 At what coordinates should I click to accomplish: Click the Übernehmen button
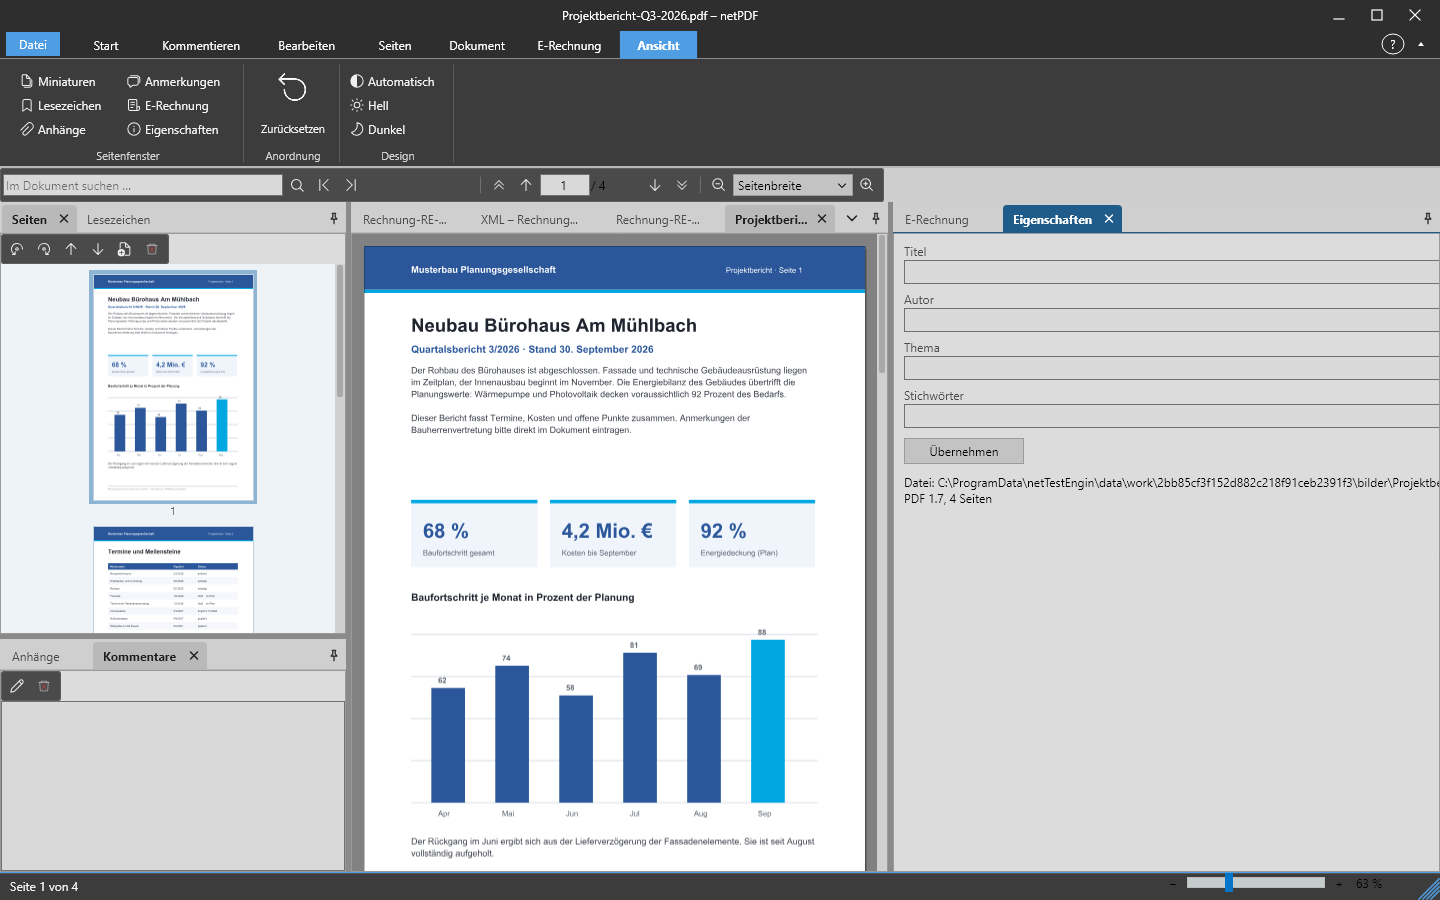(x=964, y=451)
